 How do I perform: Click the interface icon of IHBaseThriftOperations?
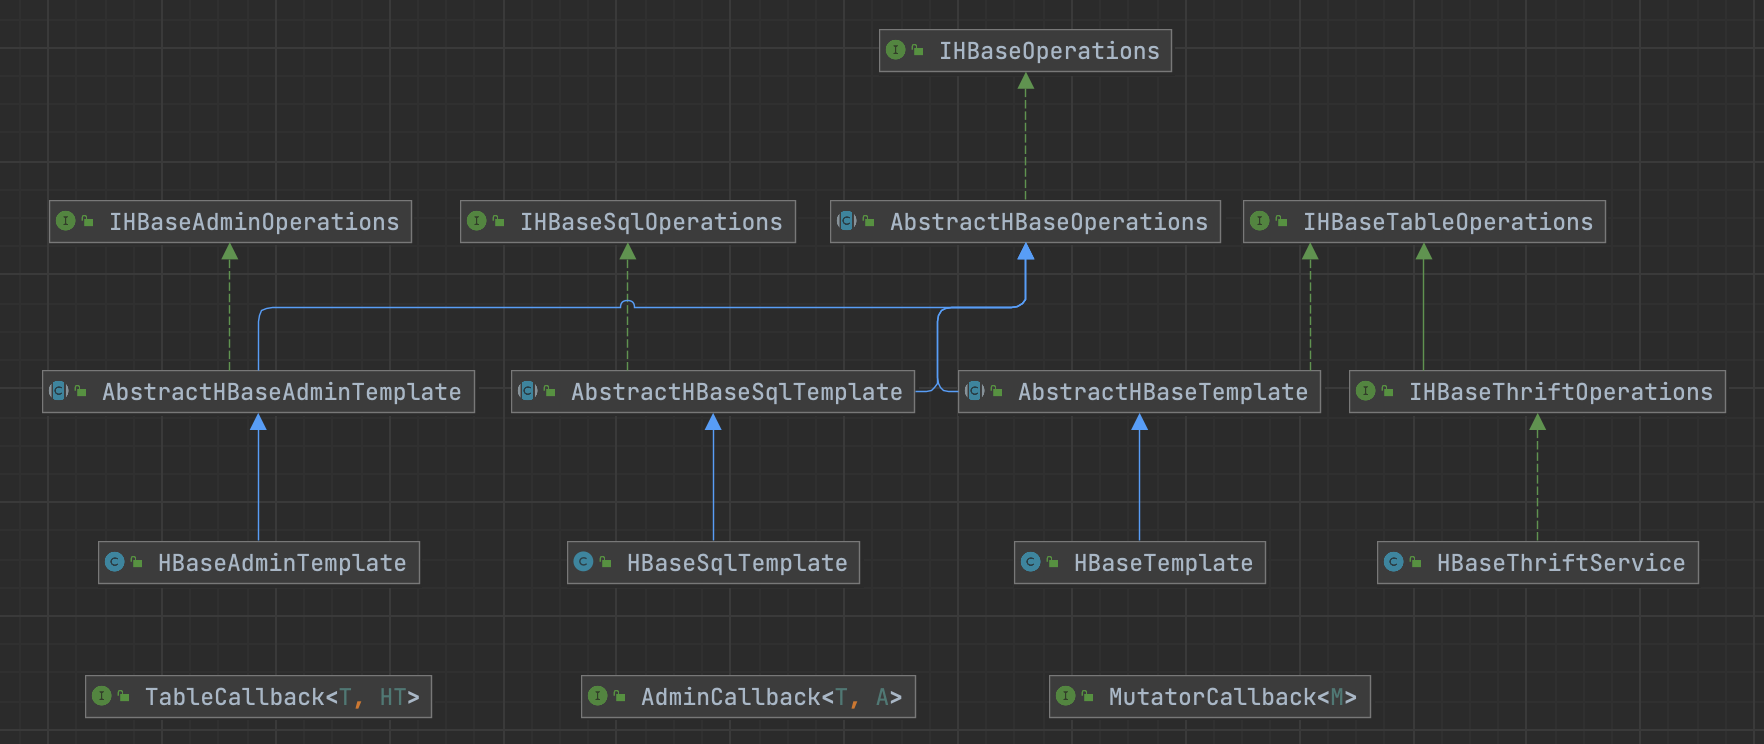pos(1366,391)
